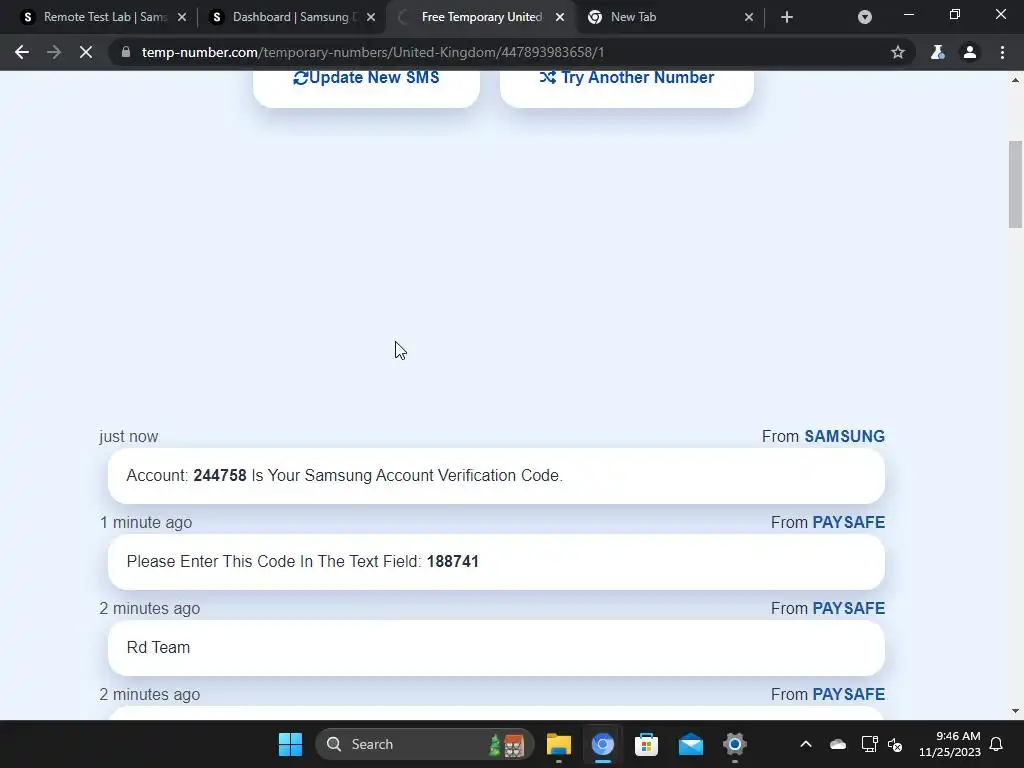
Task: Open the tab search dropdown arrow
Action: [x=865, y=17]
